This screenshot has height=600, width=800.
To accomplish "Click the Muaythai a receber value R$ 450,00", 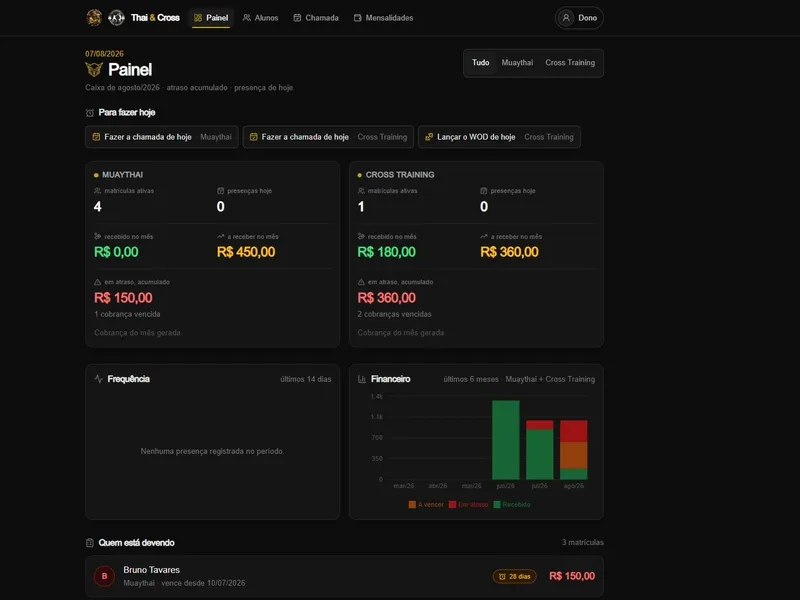I will [246, 252].
